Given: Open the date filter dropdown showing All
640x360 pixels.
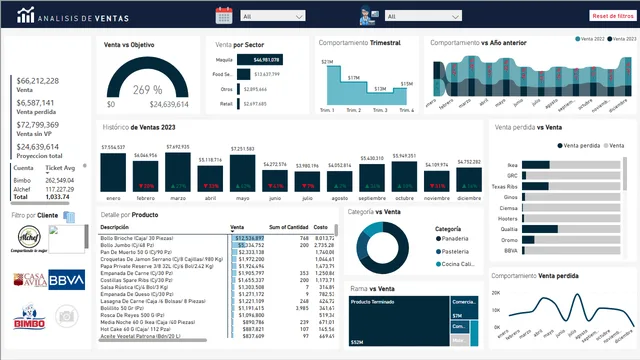Looking at the screenshot, I should (273, 16).
